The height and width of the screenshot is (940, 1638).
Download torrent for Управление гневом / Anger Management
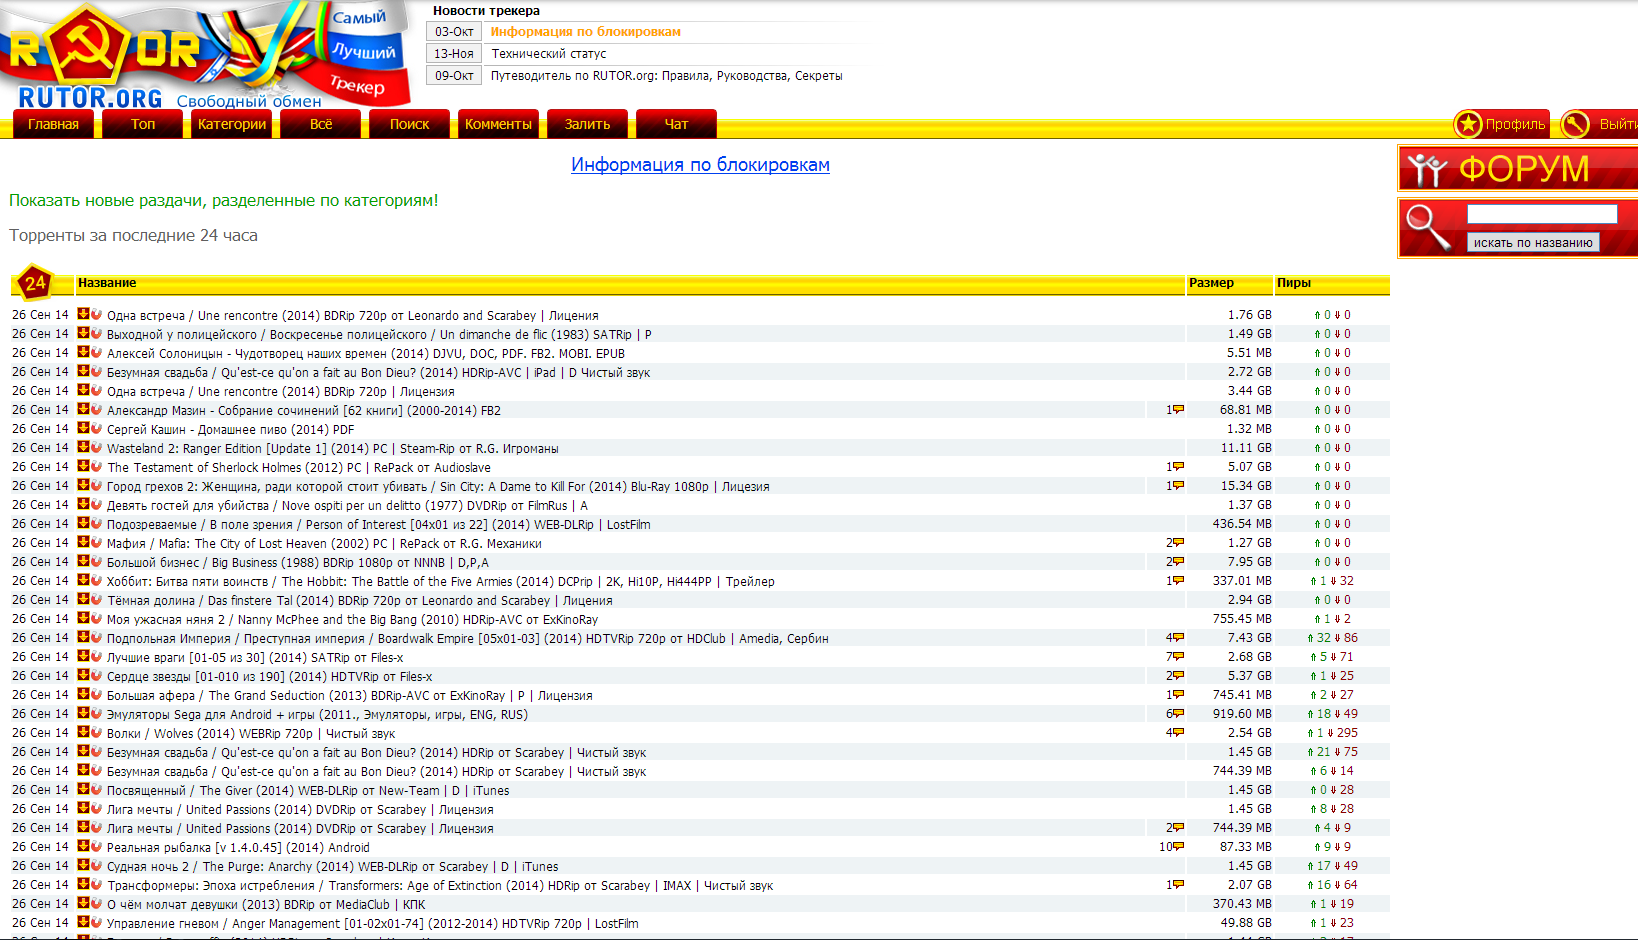click(84, 922)
